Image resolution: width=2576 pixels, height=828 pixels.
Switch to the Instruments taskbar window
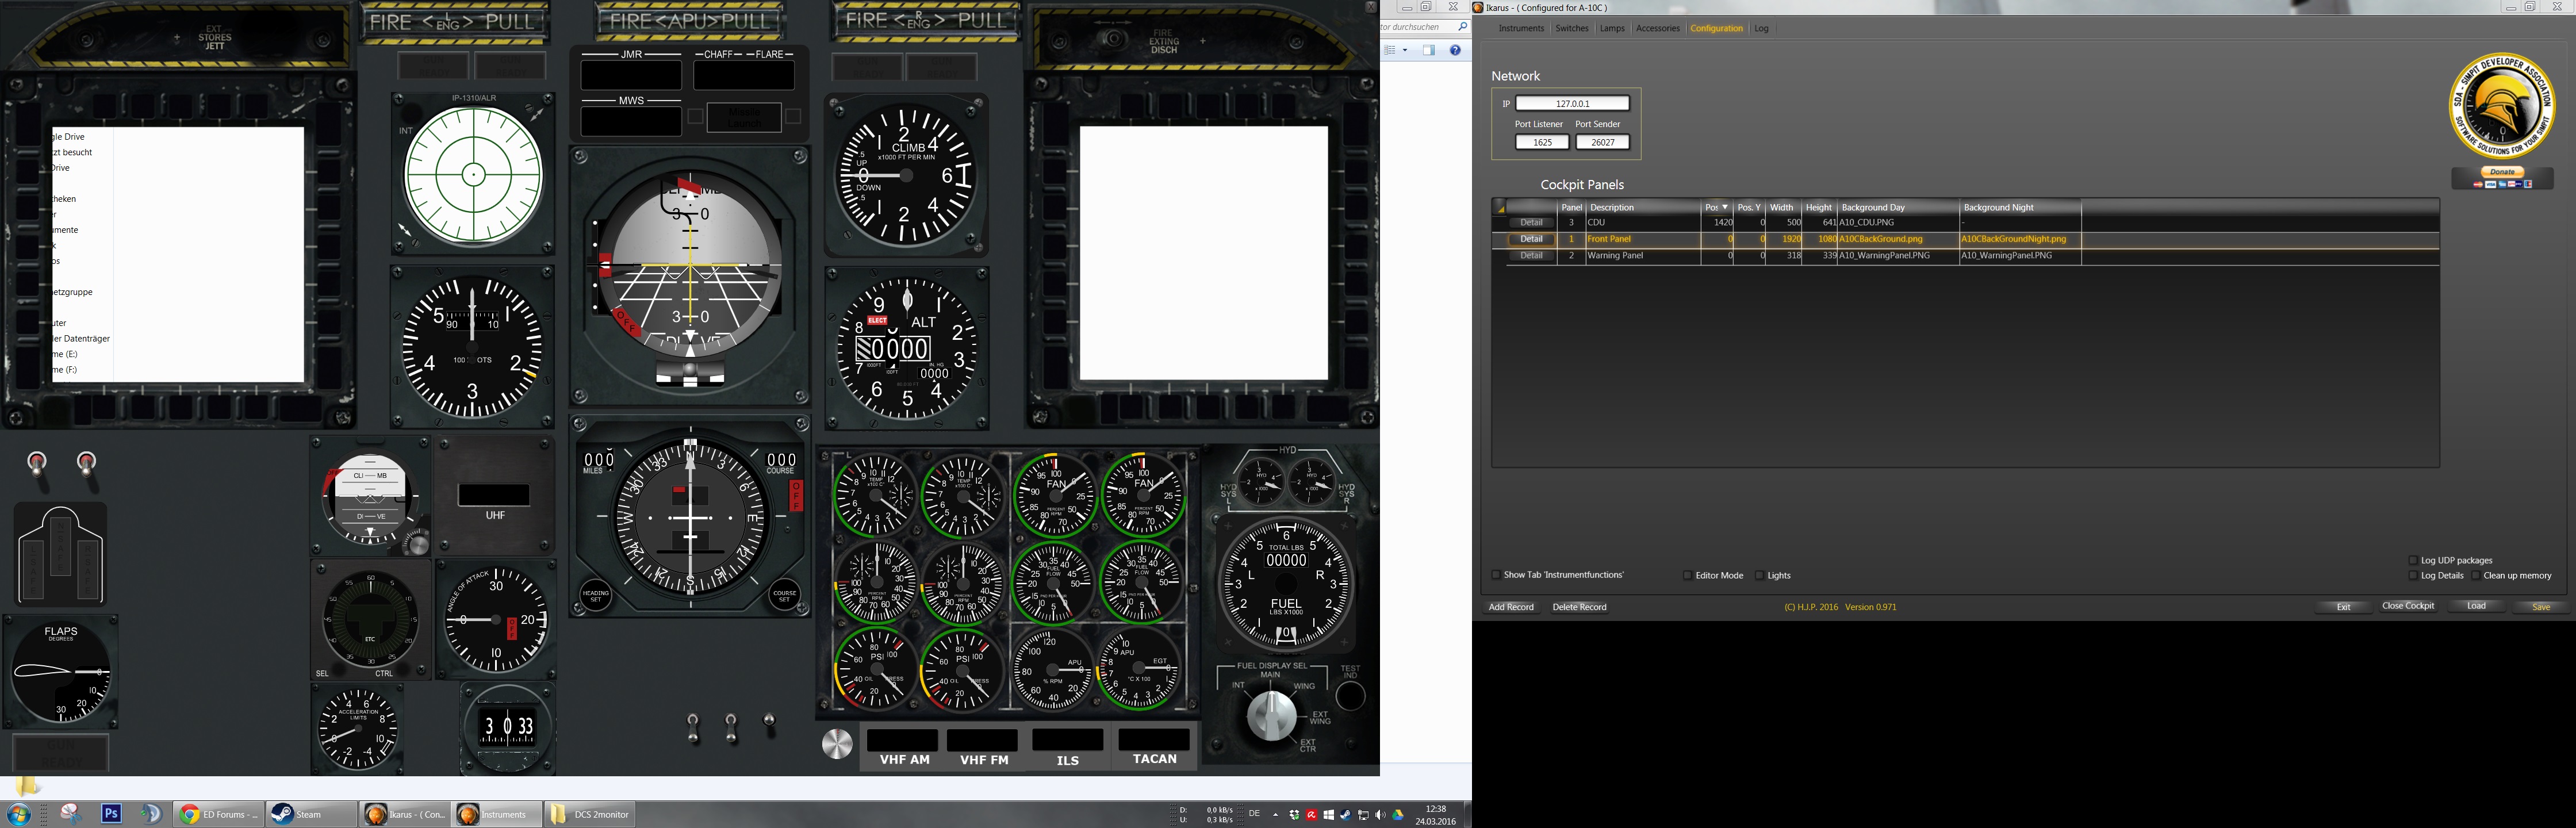497,814
